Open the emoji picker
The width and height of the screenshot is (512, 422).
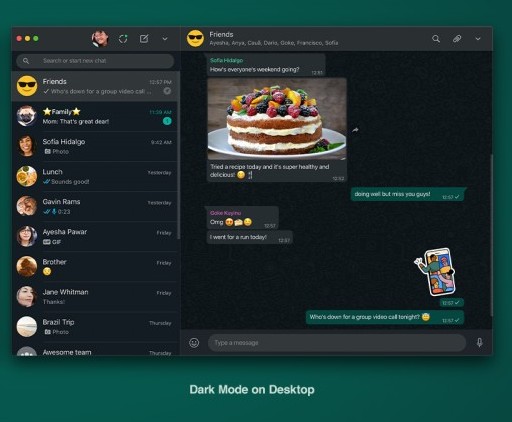pos(194,343)
